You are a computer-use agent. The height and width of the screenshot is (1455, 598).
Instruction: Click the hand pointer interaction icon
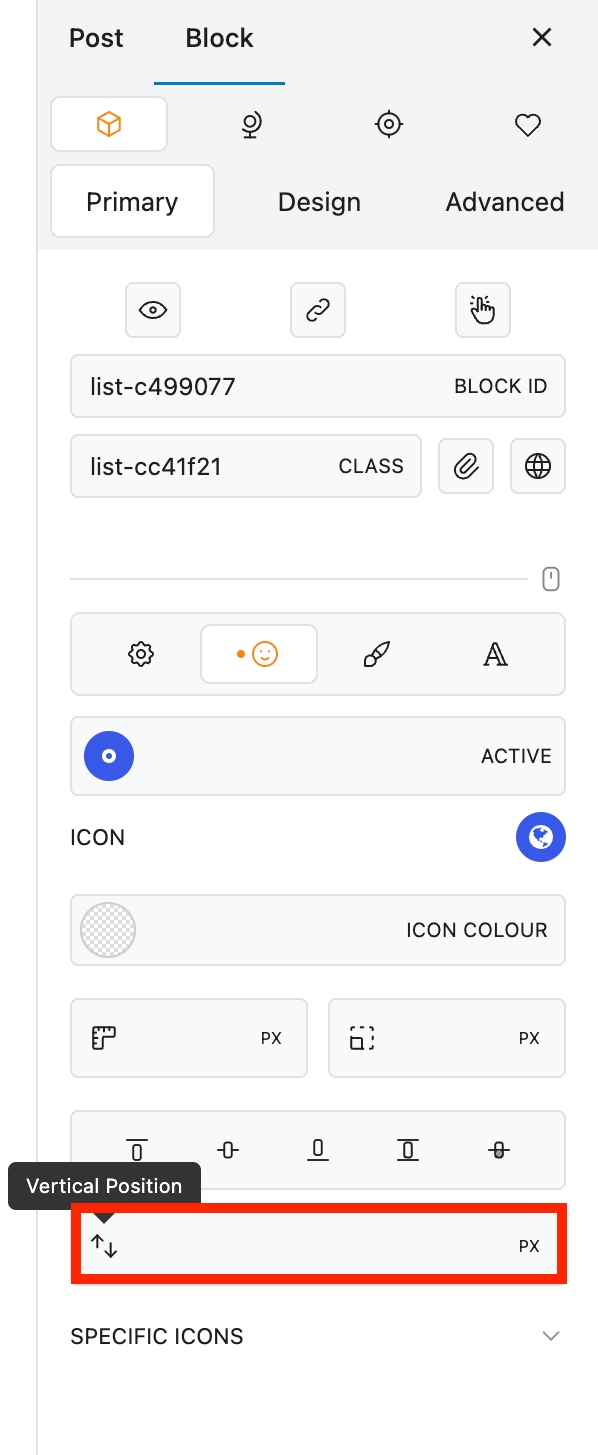point(483,310)
